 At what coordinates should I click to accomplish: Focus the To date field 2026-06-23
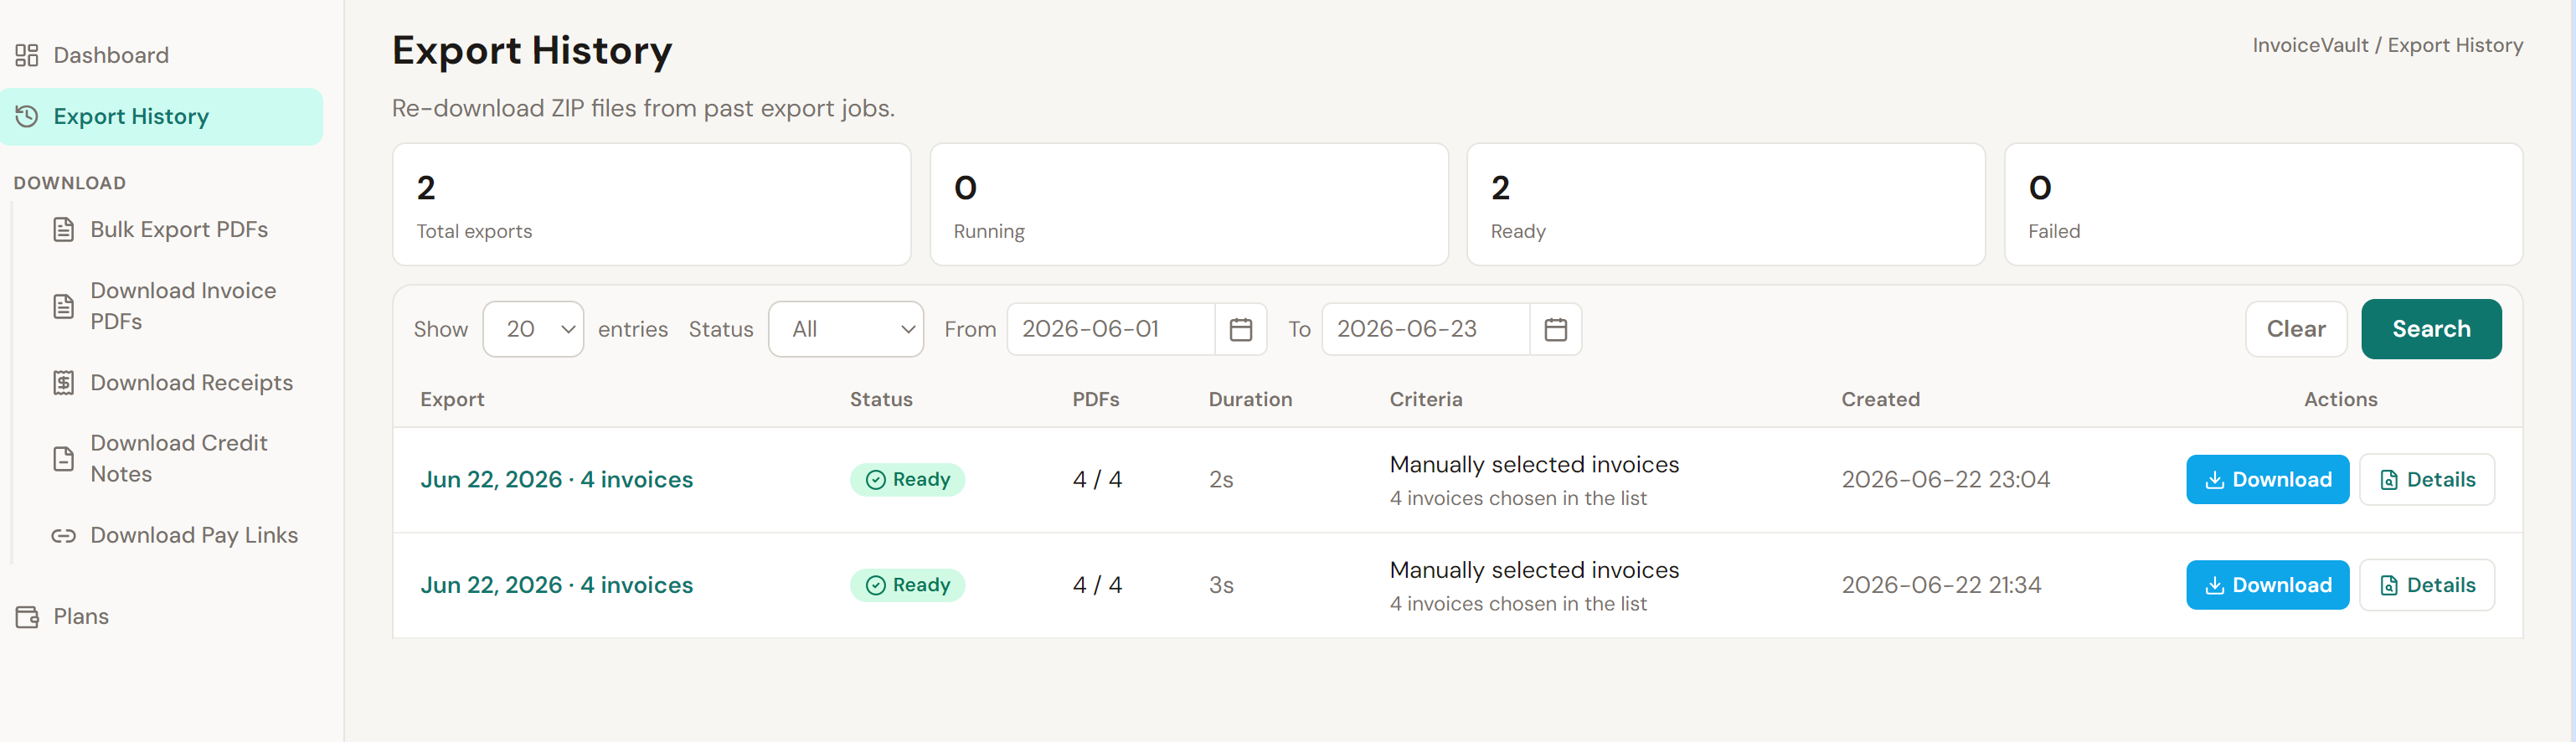1426,329
